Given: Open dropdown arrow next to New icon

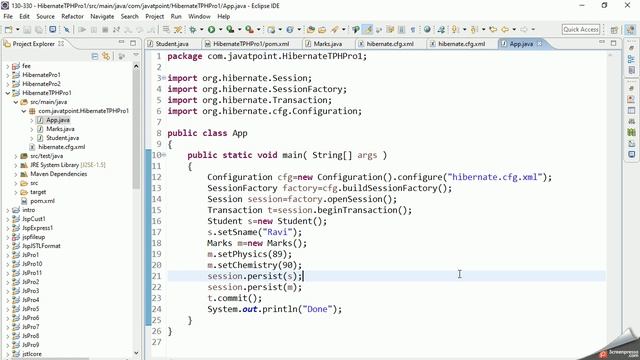Looking at the screenshot, I should pos(18,29).
